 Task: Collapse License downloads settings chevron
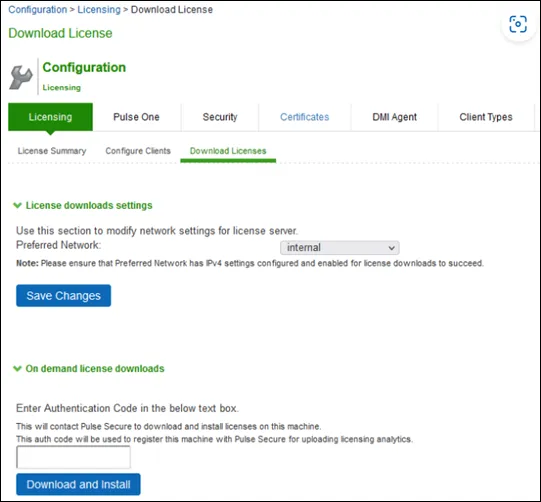click(x=17, y=205)
